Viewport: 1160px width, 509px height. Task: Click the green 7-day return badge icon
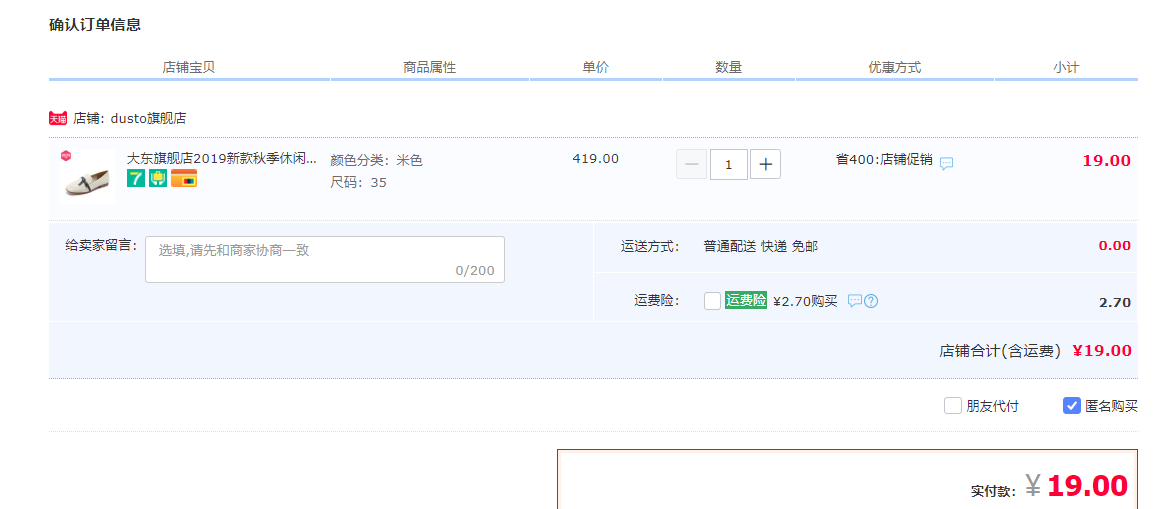(x=135, y=178)
